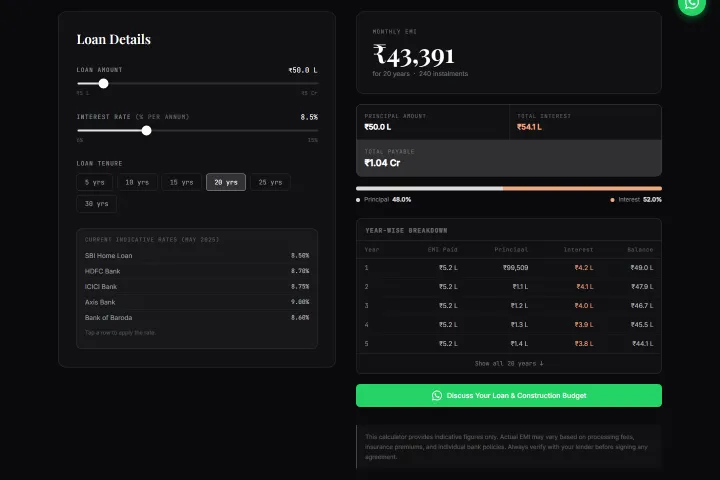Click Discuss Your Loan & Construction Budget button

click(509, 395)
